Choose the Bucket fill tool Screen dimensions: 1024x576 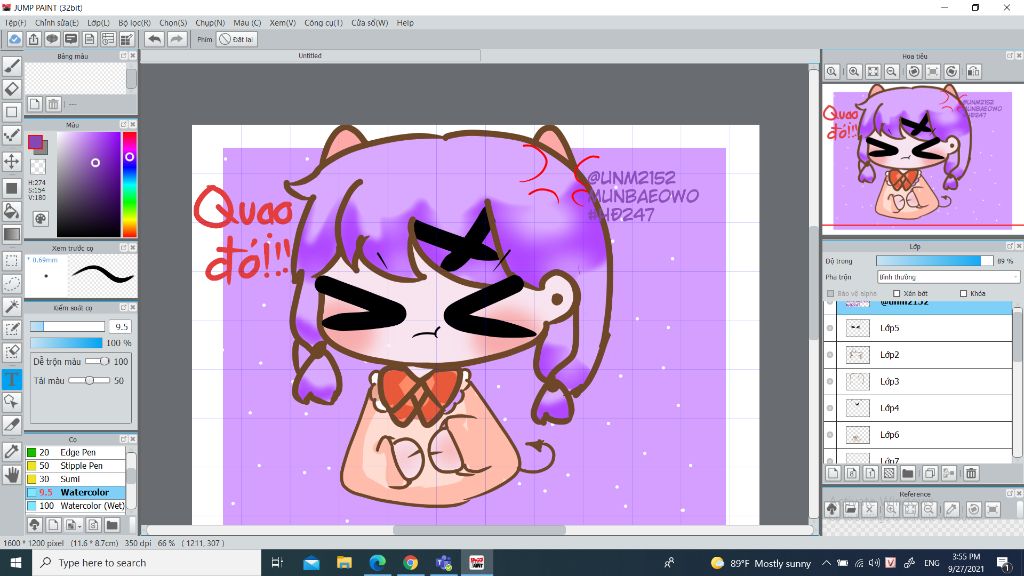pos(12,211)
